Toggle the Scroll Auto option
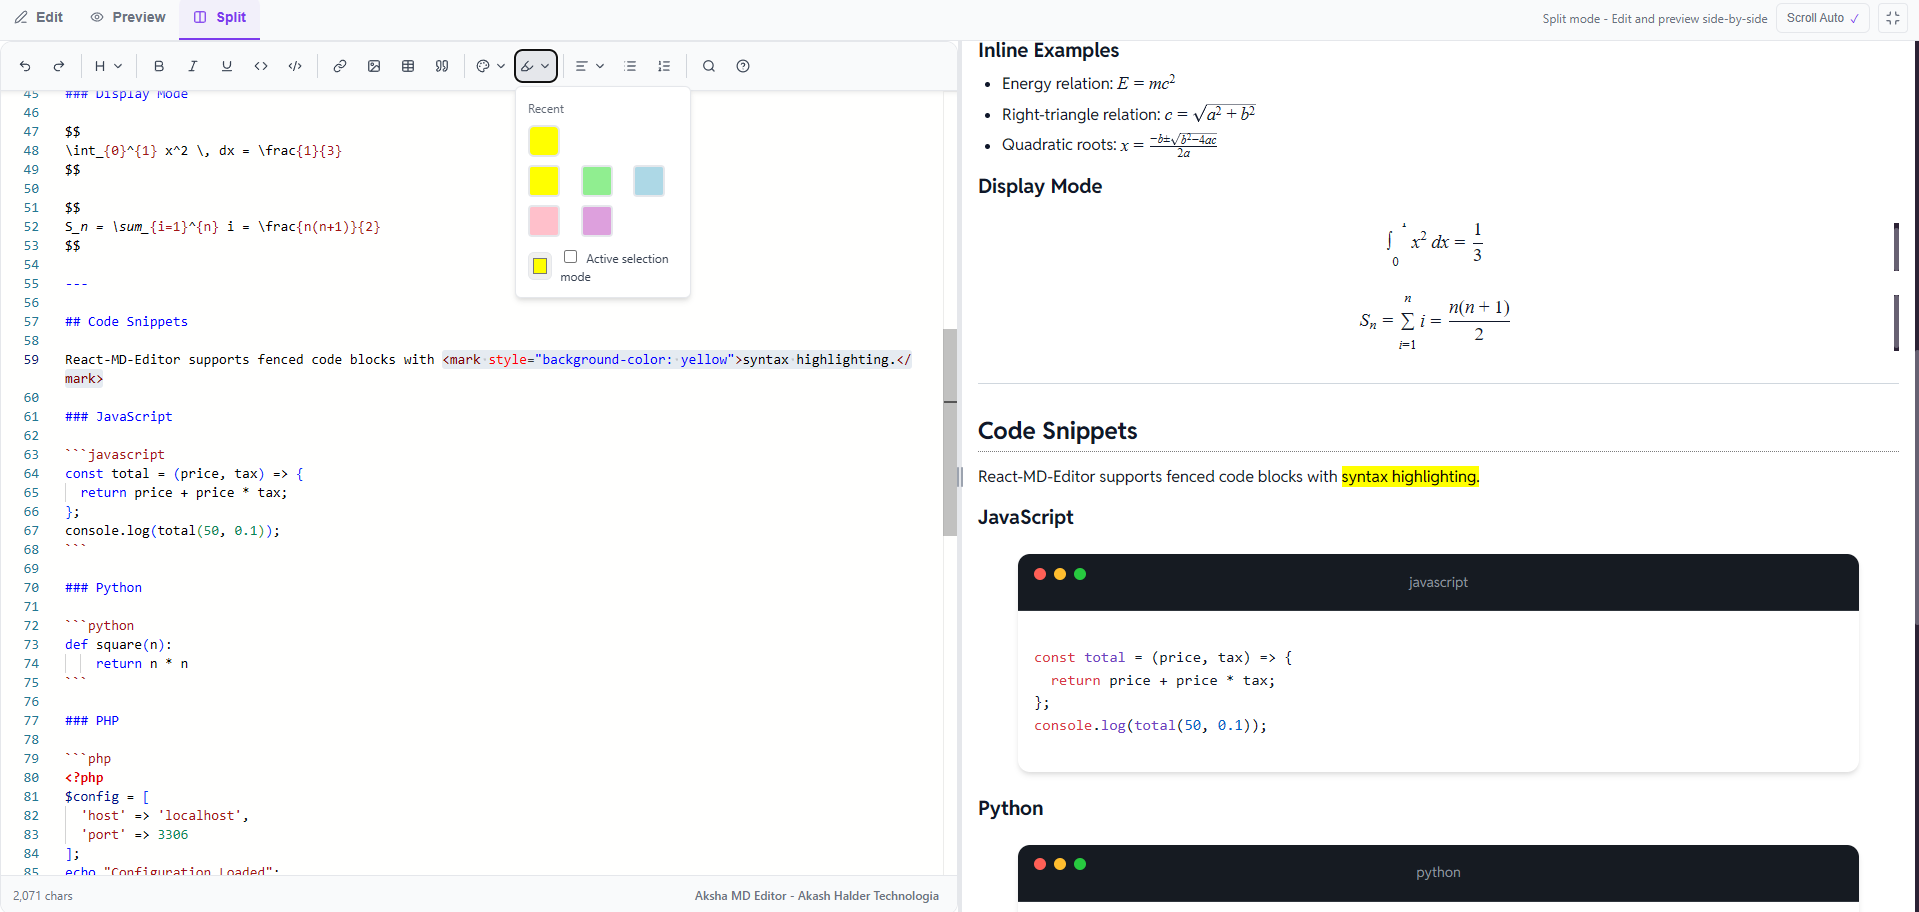Screen dimensions: 1919x912 1822,18
